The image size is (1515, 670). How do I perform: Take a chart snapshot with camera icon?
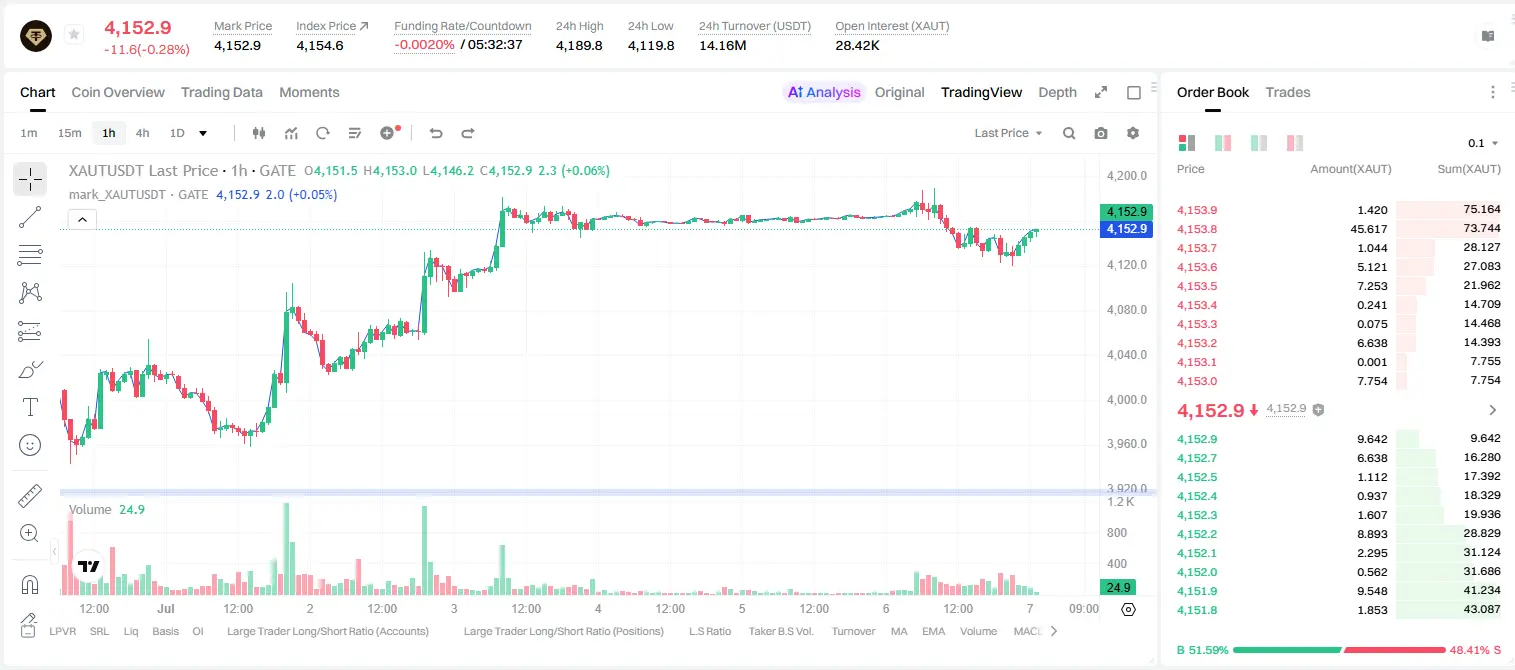[x=1101, y=133]
